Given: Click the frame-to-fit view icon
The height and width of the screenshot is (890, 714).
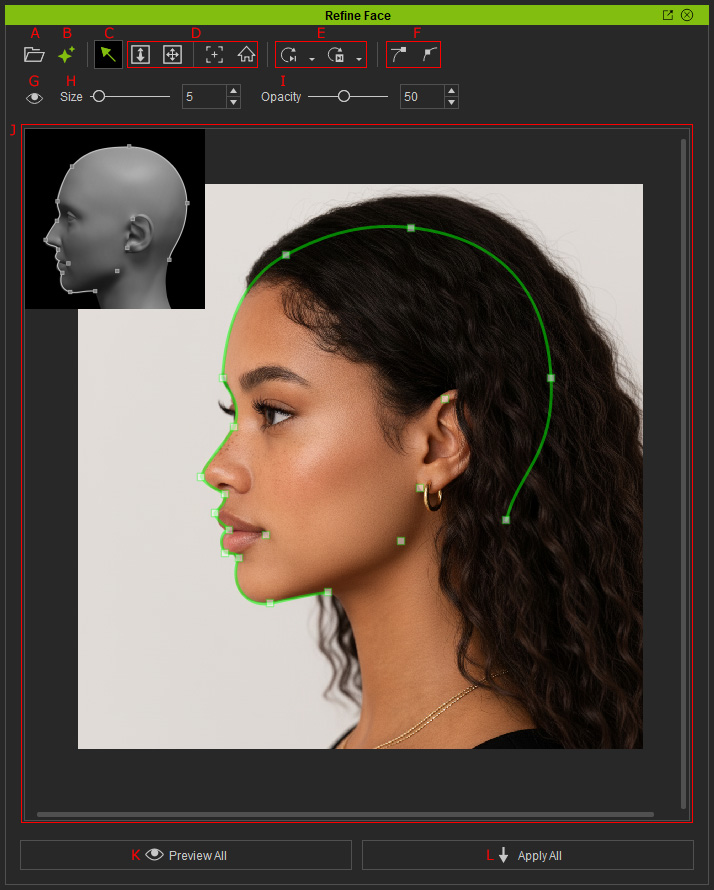Looking at the screenshot, I should (x=214, y=54).
